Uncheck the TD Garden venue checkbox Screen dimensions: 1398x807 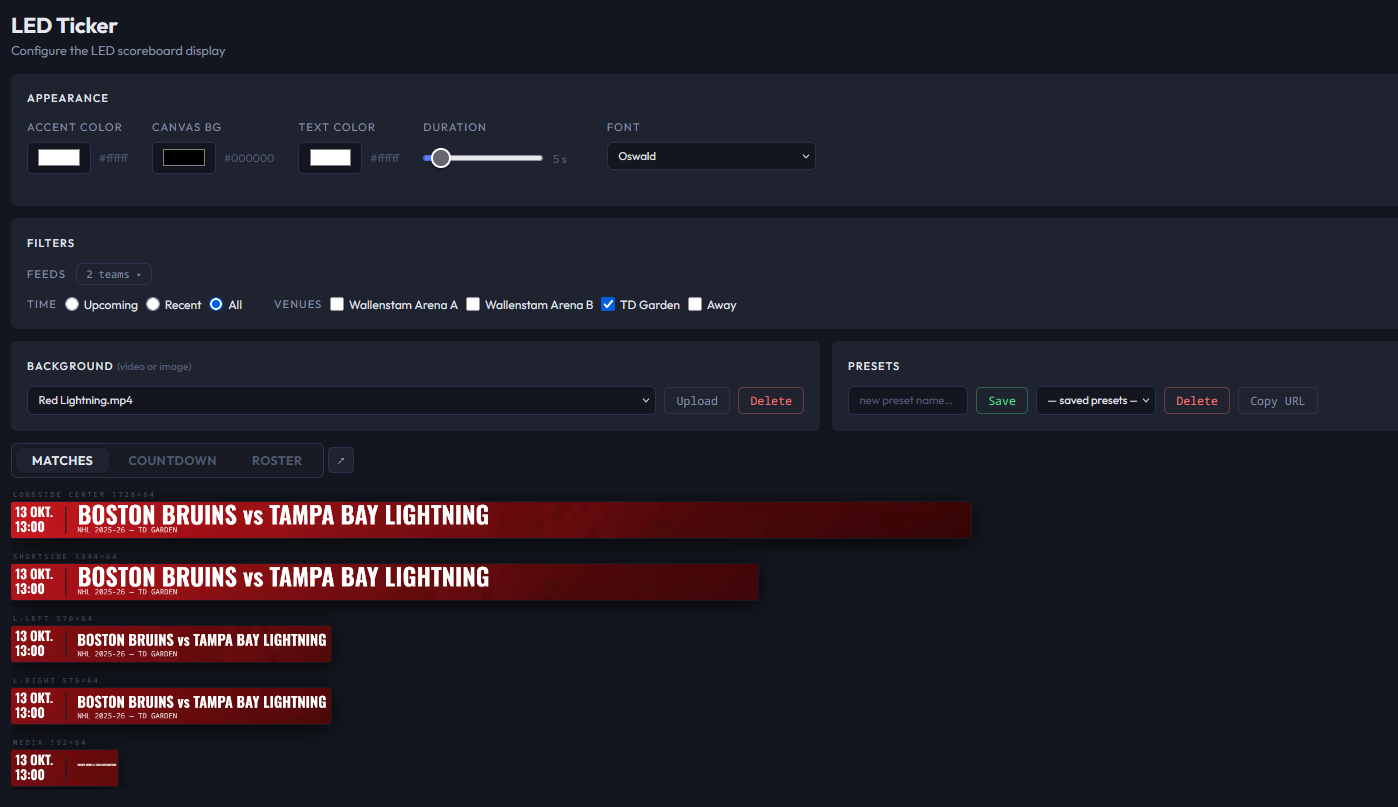(x=608, y=304)
